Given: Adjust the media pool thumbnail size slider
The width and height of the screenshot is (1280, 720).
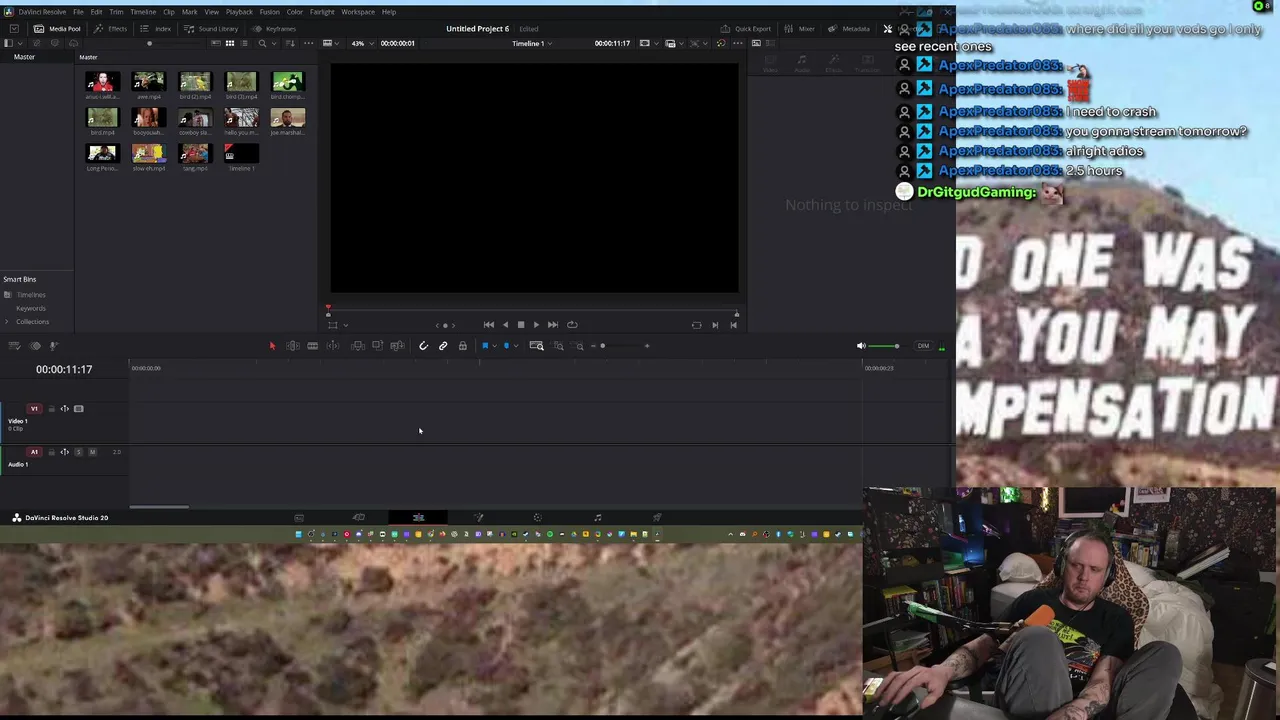Looking at the screenshot, I should pos(150,43).
